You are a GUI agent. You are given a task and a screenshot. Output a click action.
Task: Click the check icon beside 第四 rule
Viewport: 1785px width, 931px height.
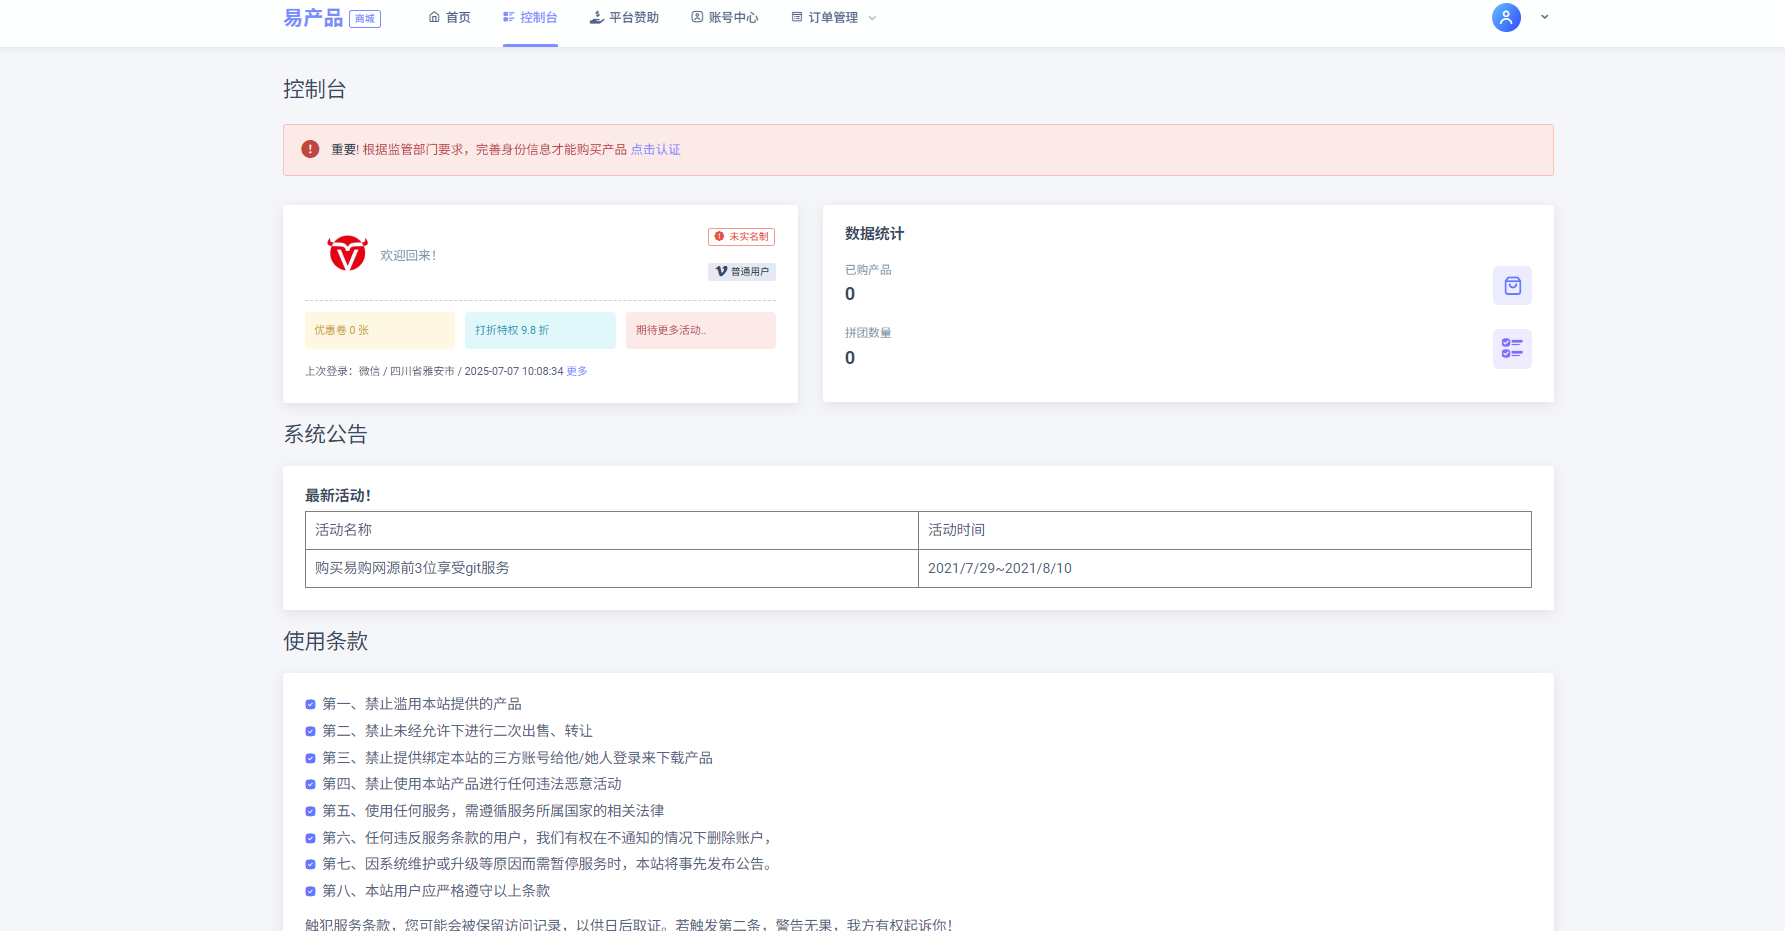pos(310,784)
